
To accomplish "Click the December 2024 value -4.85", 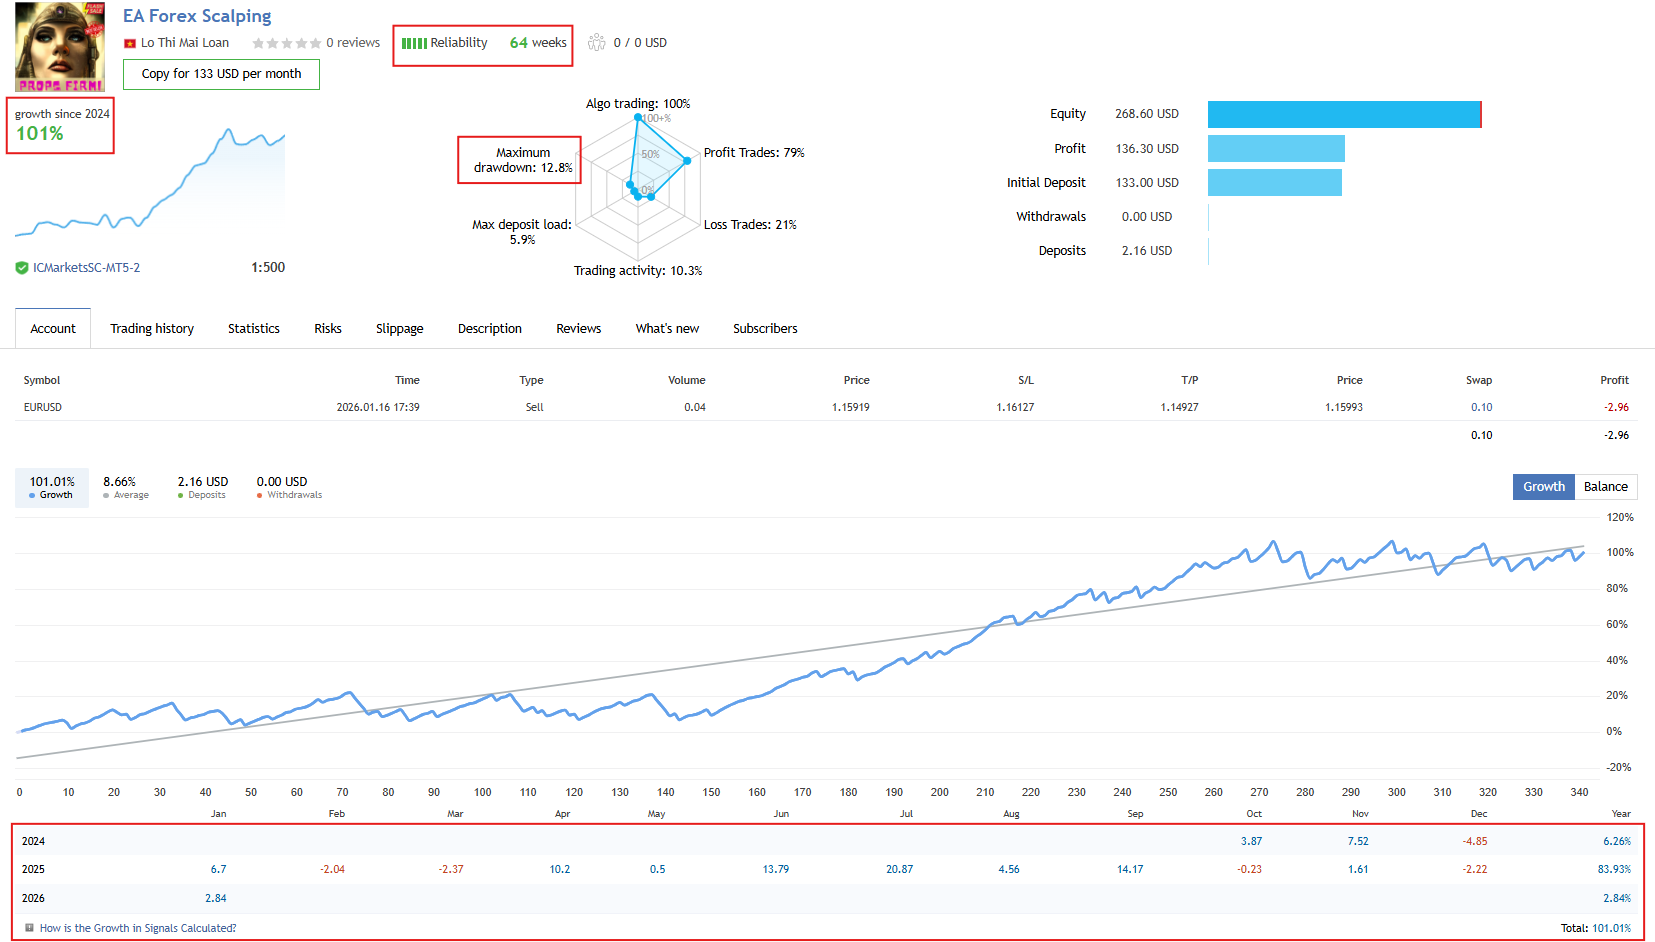I will [1475, 842].
